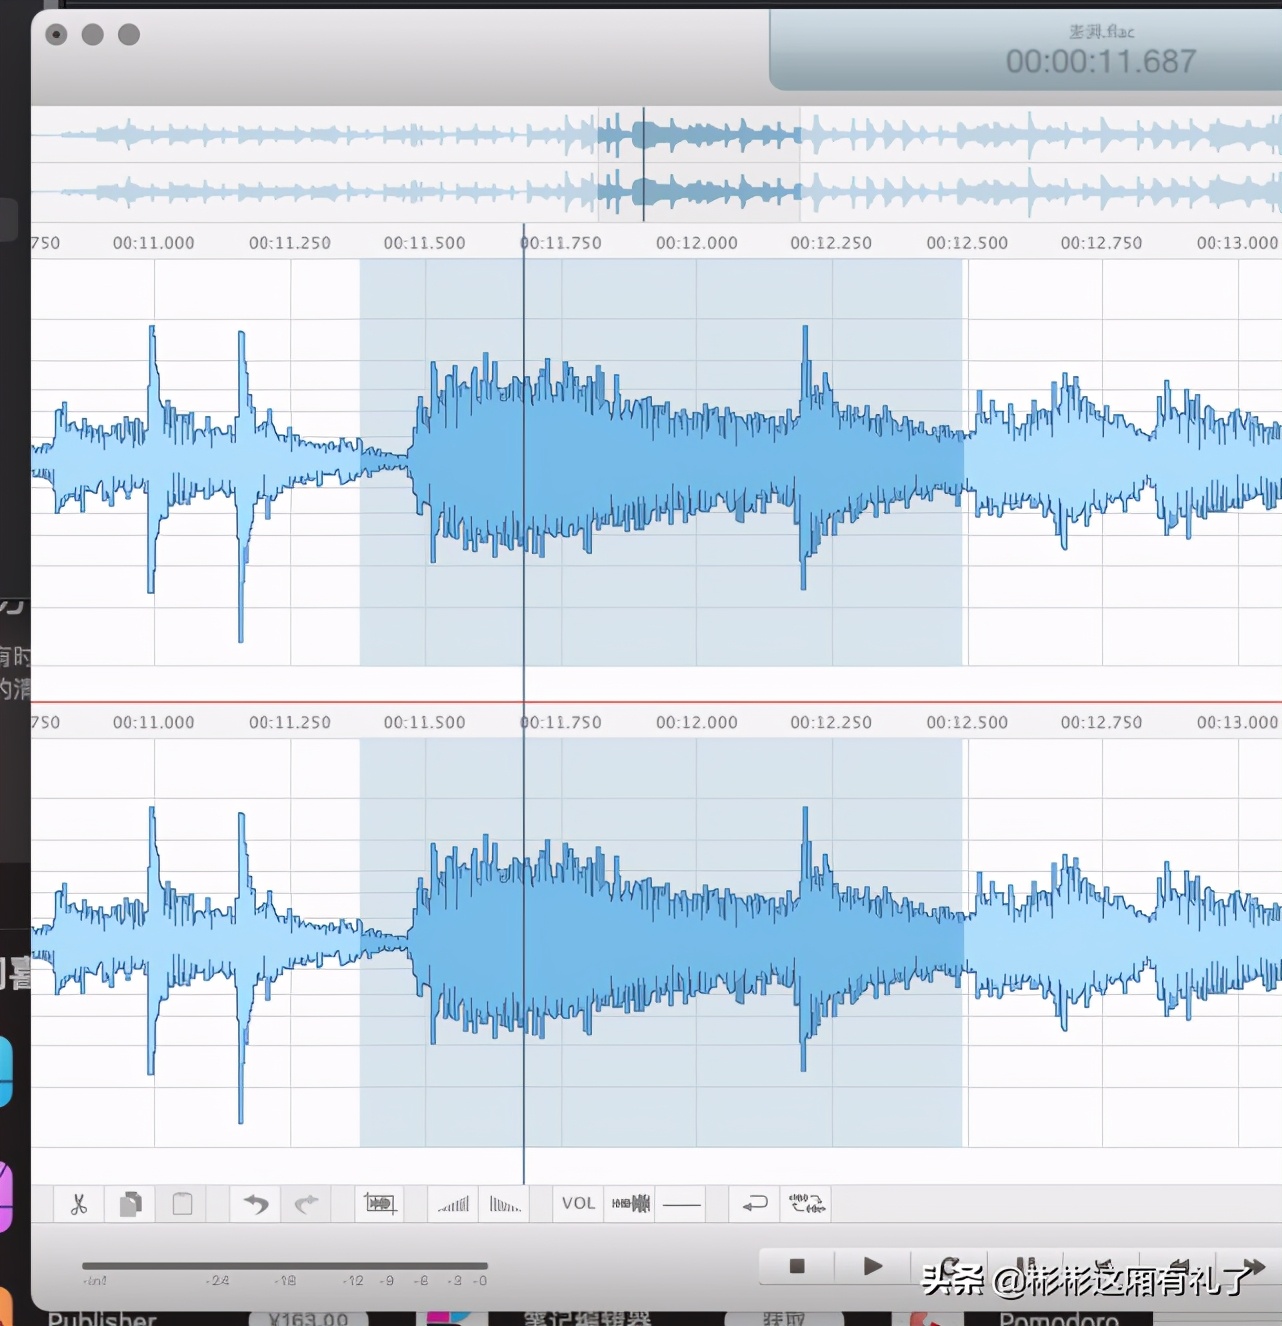Click the normalize waveform icon
Viewport: 1282px width, 1326px height.
pos(631,1204)
